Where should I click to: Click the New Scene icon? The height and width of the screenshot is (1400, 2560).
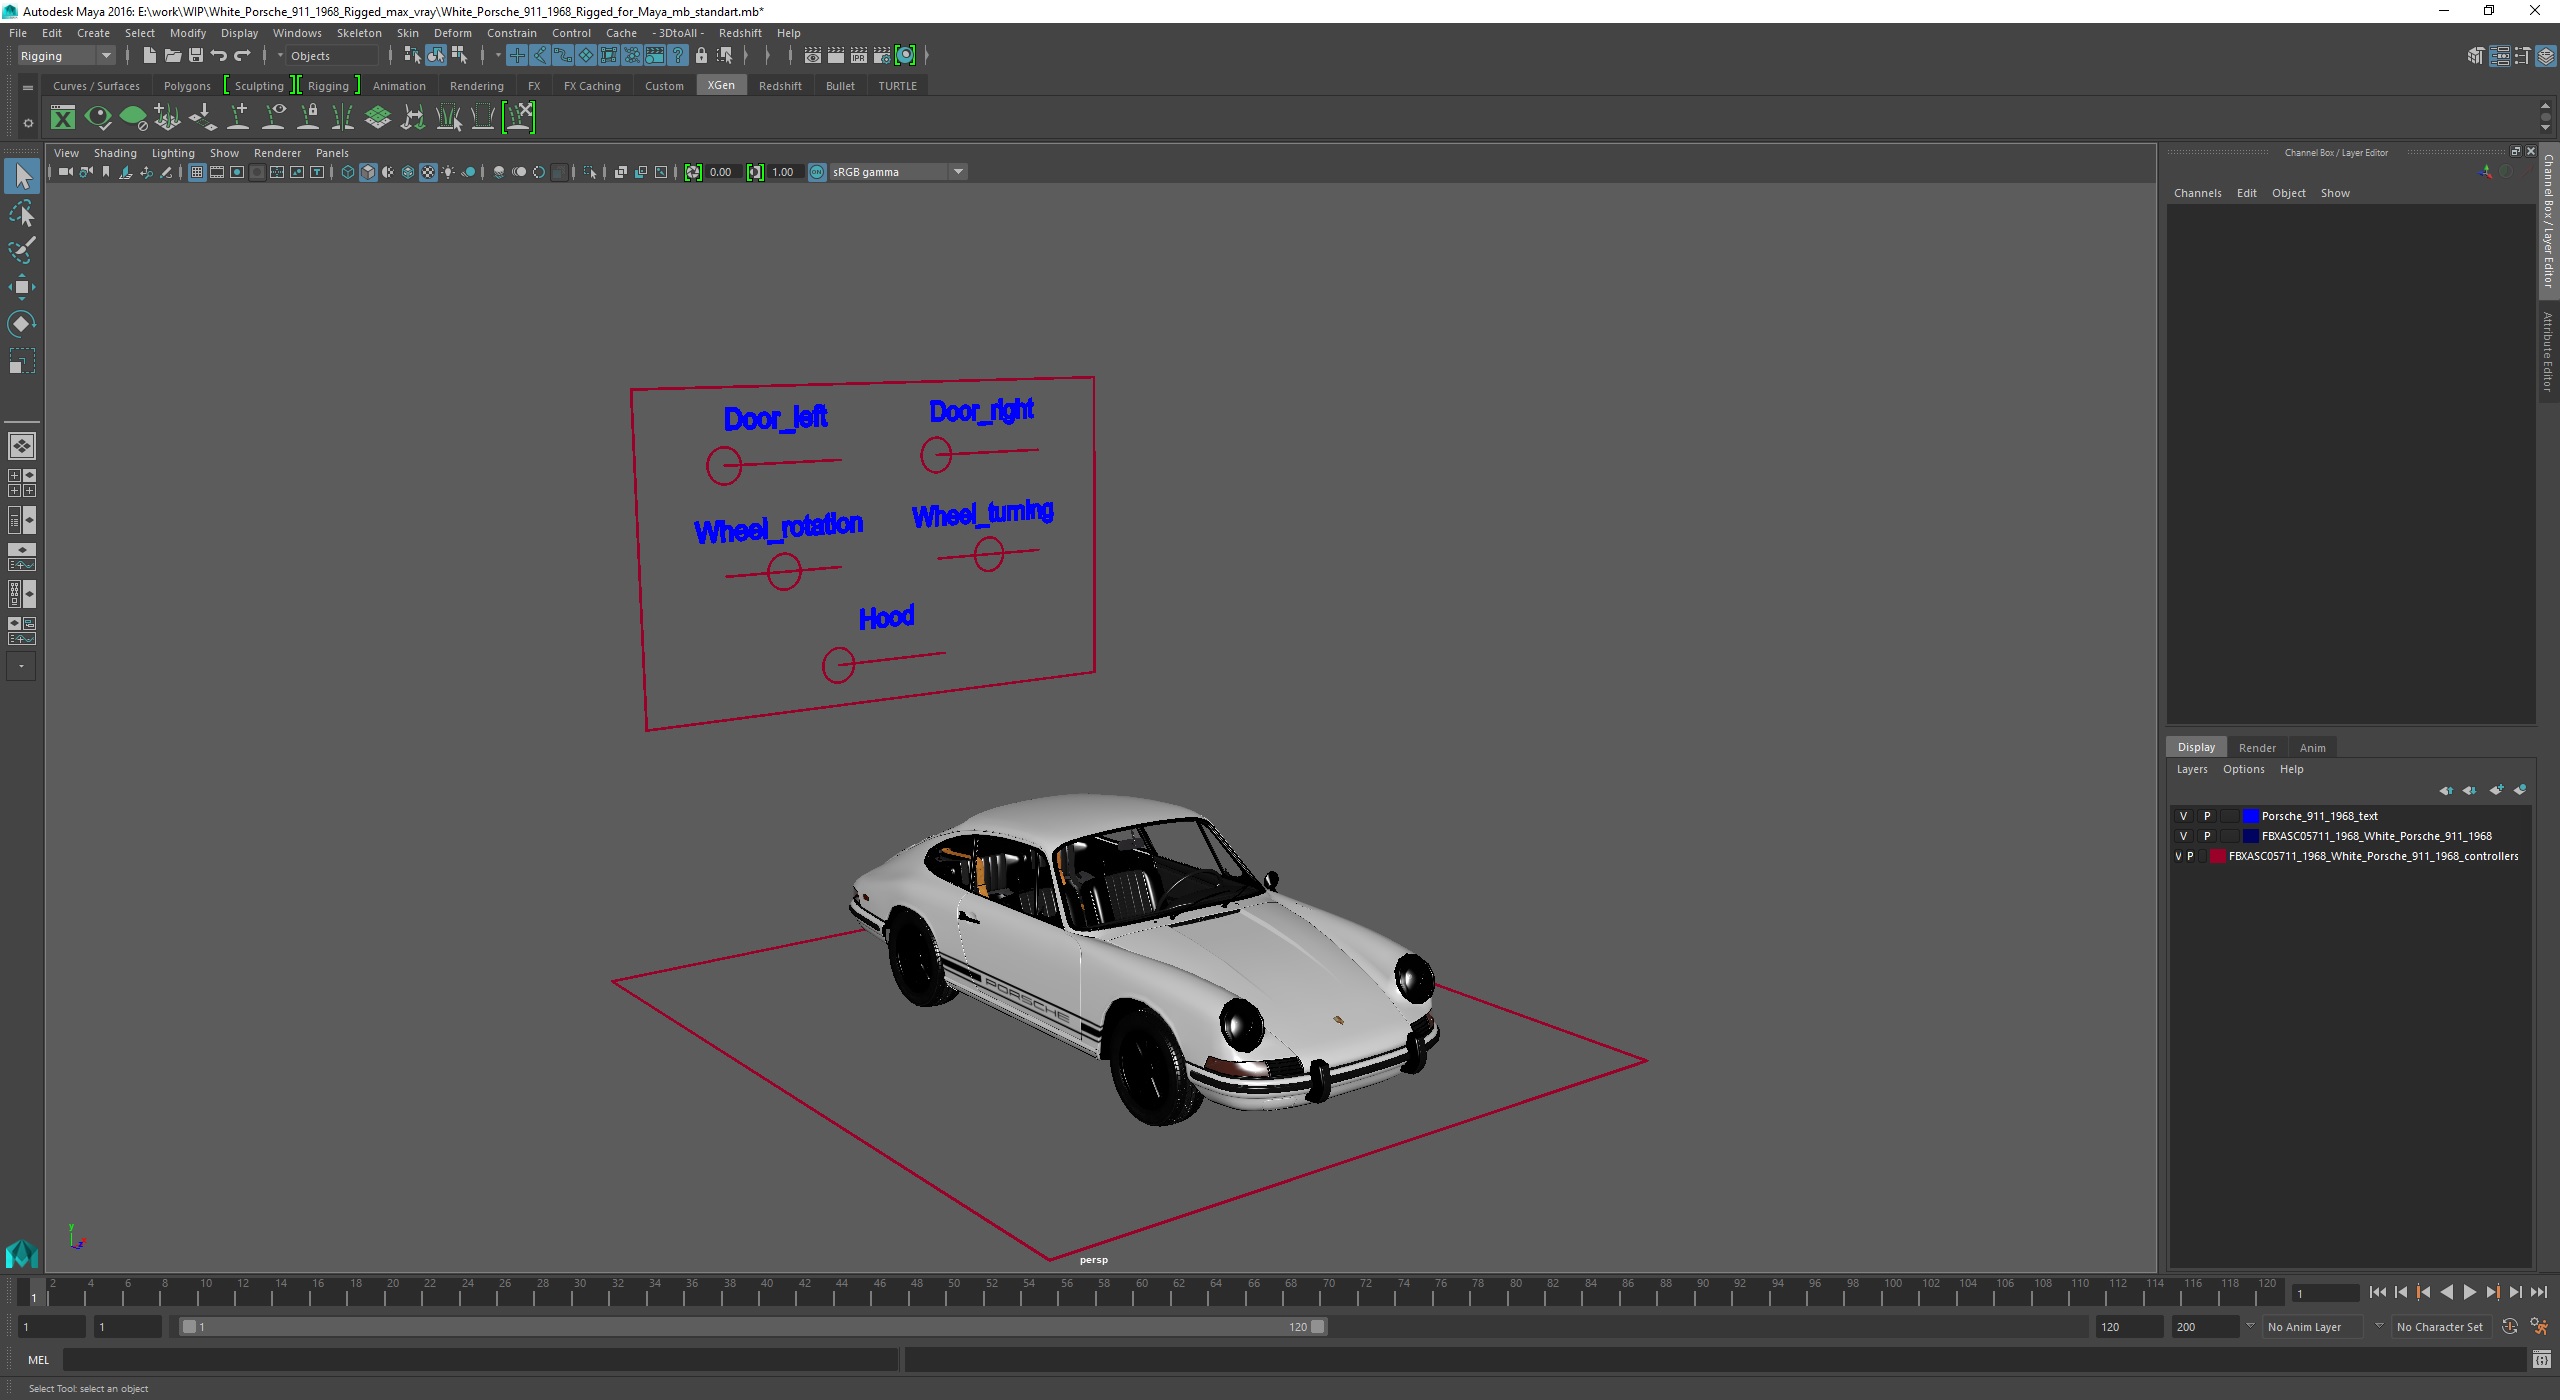point(149,56)
